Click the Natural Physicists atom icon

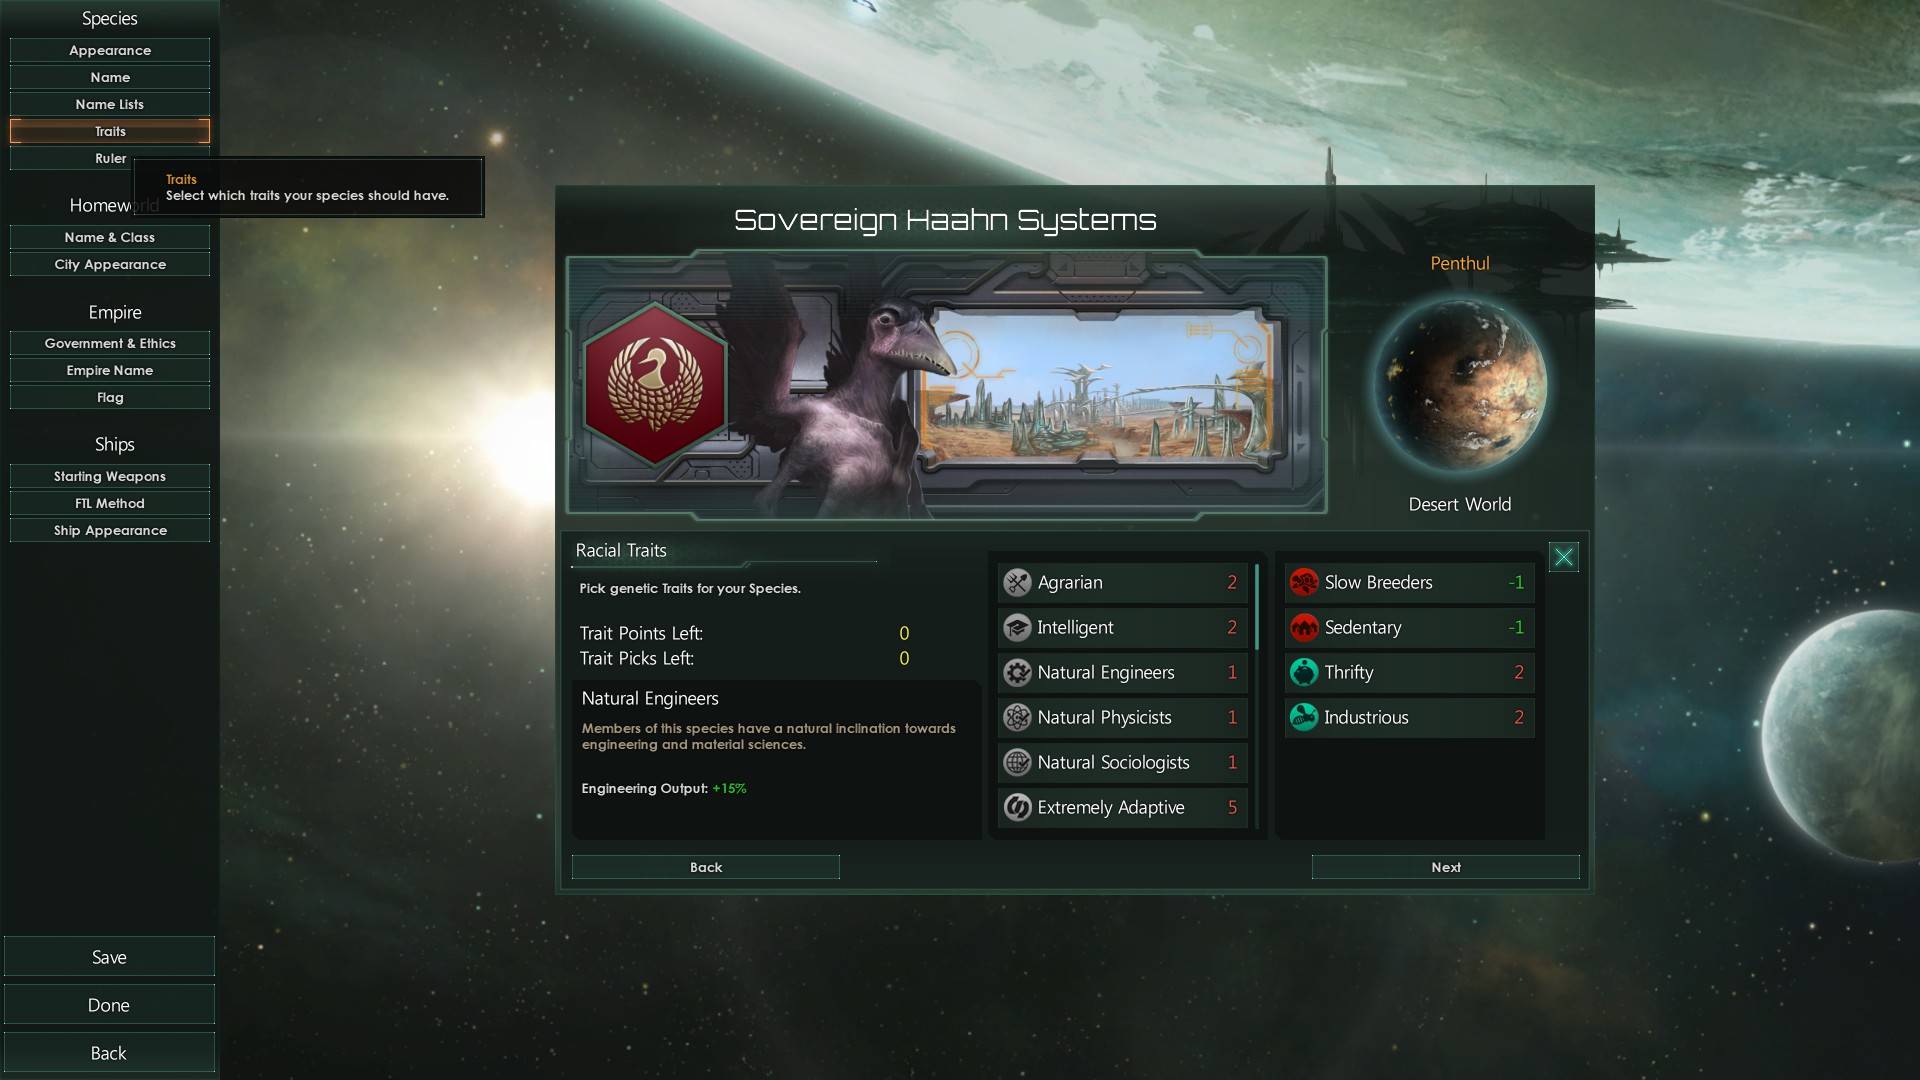point(1017,717)
